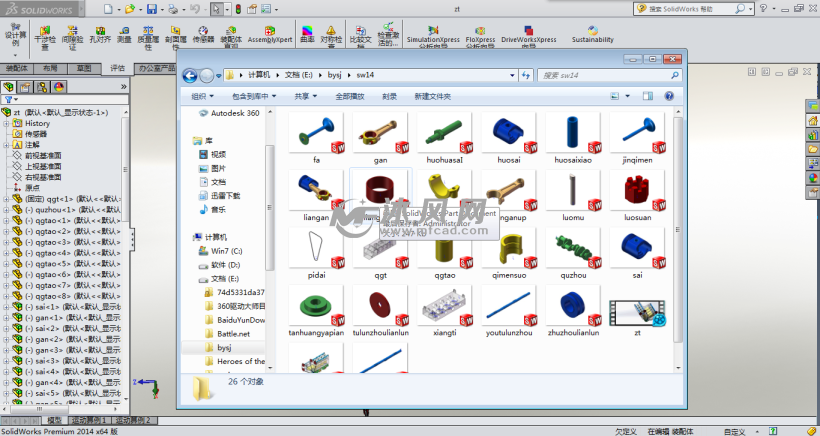Viewport: 820px width, 436px height.
Task: Open the 质量属性 mass properties tool
Action: [148, 38]
